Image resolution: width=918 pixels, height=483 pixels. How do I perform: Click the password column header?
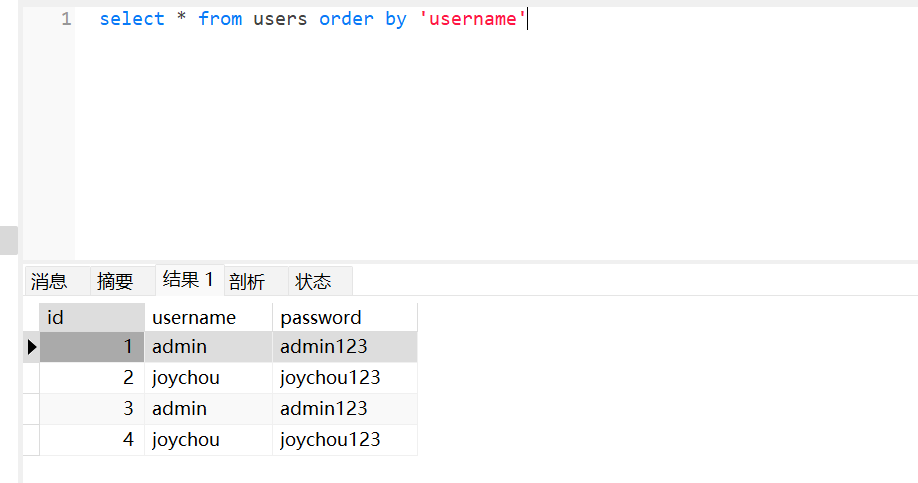tap(344, 317)
